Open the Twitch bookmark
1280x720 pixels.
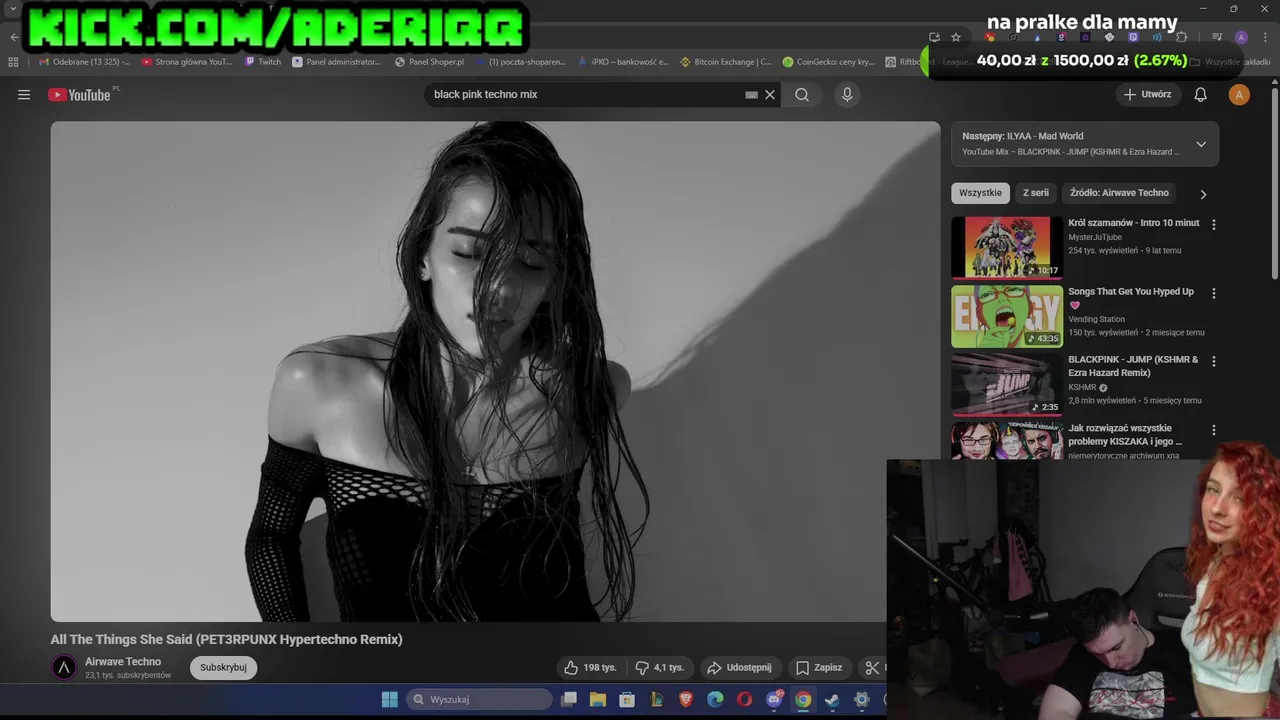(x=263, y=62)
